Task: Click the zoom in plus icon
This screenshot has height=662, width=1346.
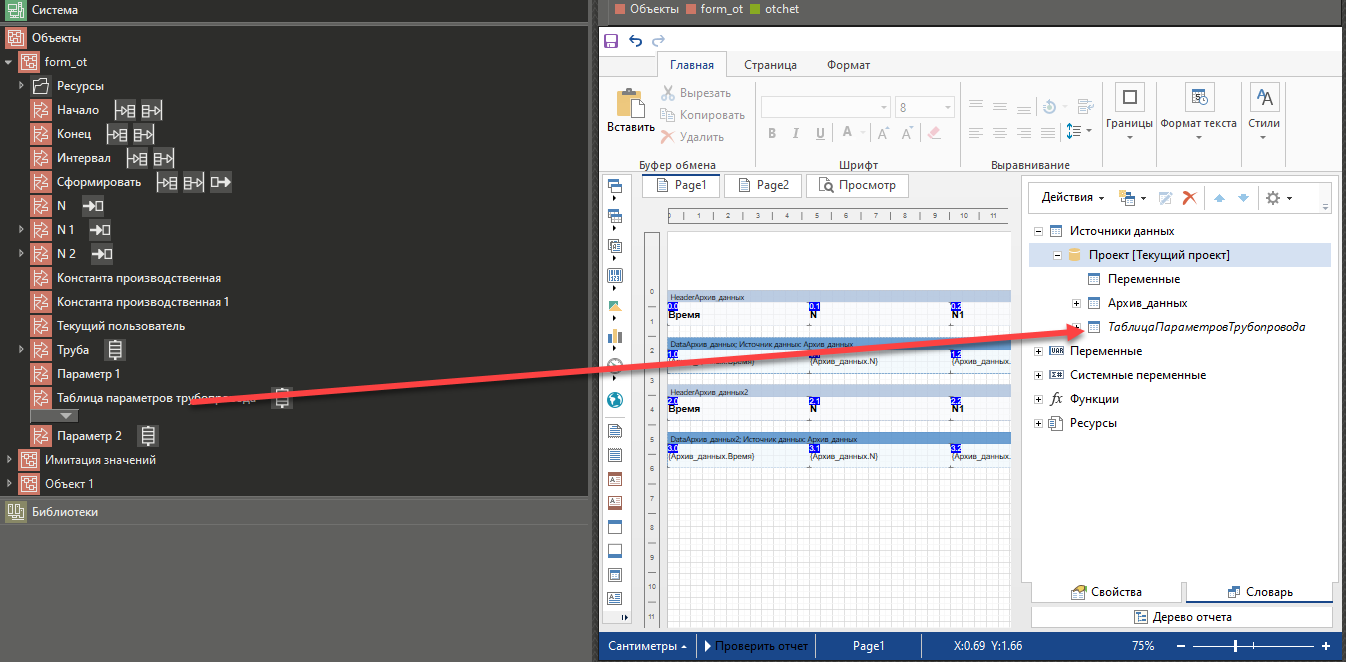Action: pyautogui.click(x=1326, y=646)
